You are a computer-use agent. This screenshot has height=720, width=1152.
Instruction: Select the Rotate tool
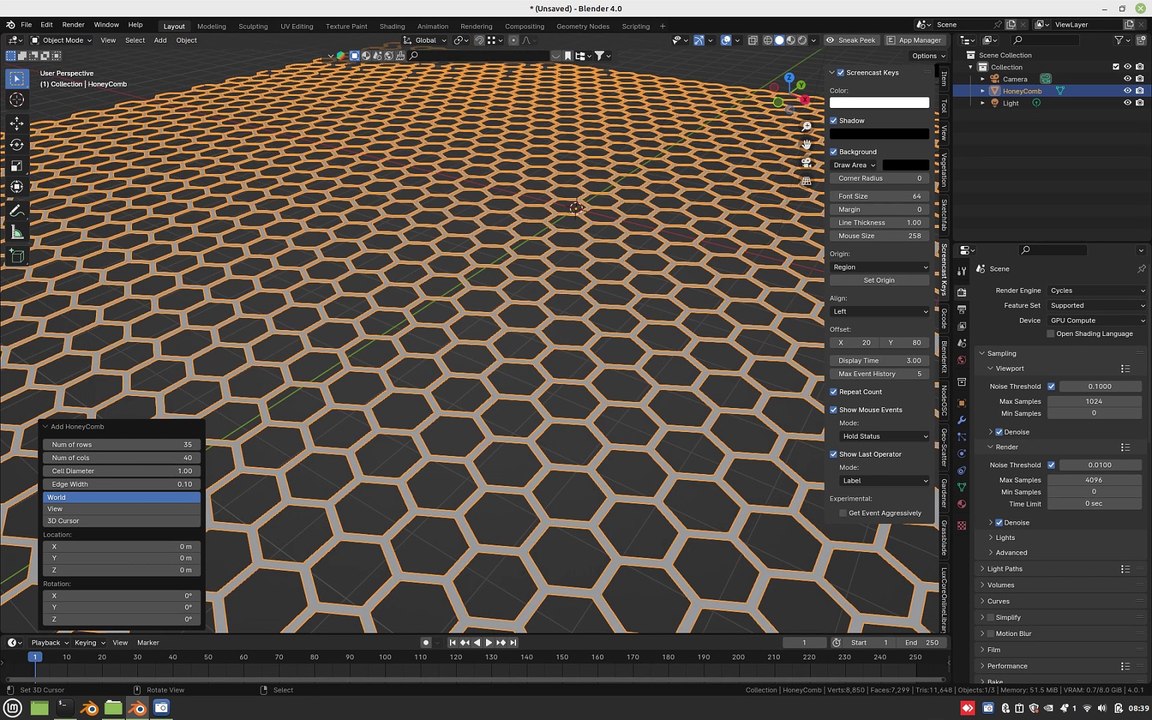[17, 145]
